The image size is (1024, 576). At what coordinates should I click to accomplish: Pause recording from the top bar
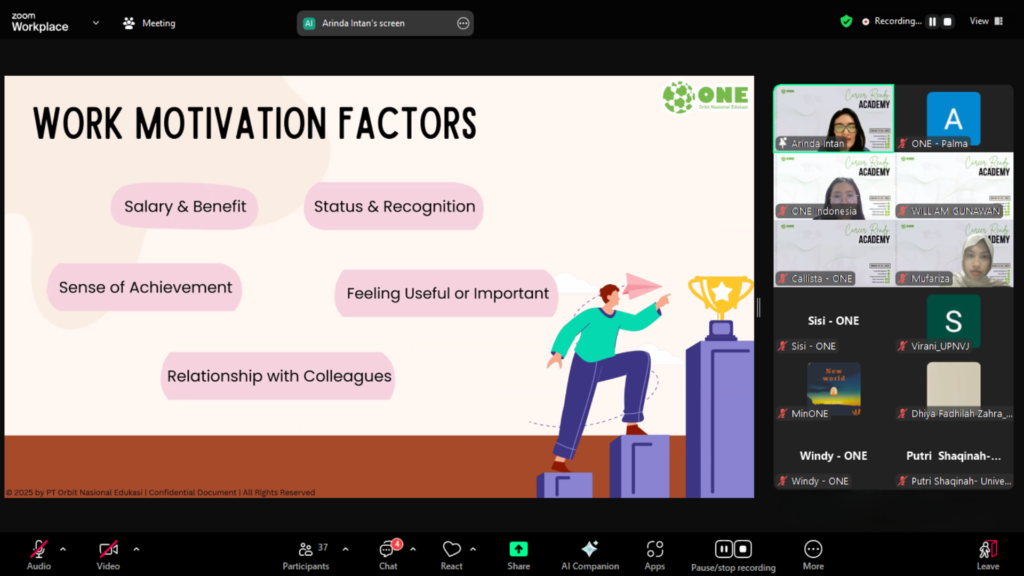[x=933, y=22]
